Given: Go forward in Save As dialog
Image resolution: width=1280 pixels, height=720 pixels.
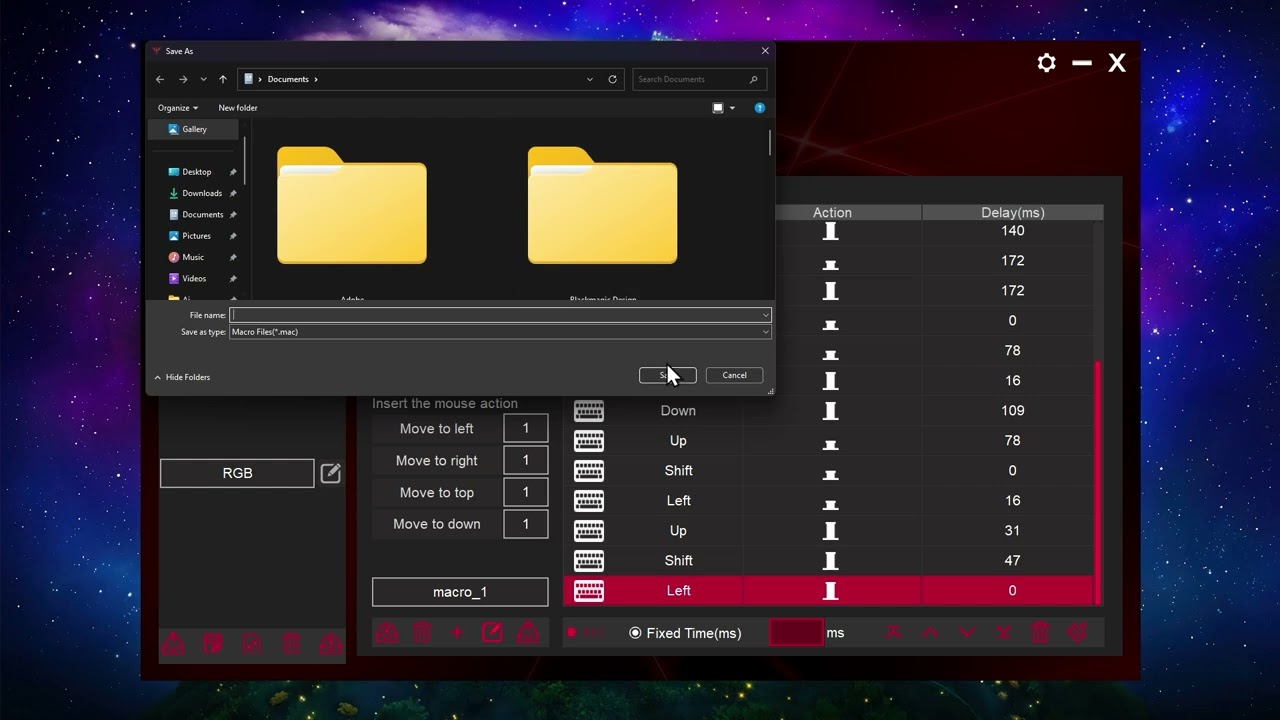Looking at the screenshot, I should coord(183,79).
